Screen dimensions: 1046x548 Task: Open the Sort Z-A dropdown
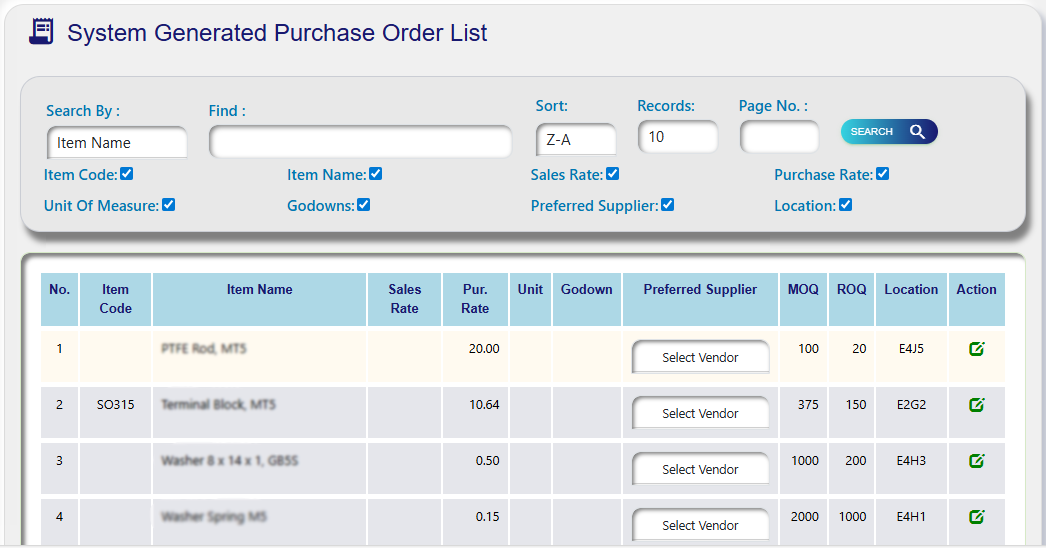click(x=575, y=140)
